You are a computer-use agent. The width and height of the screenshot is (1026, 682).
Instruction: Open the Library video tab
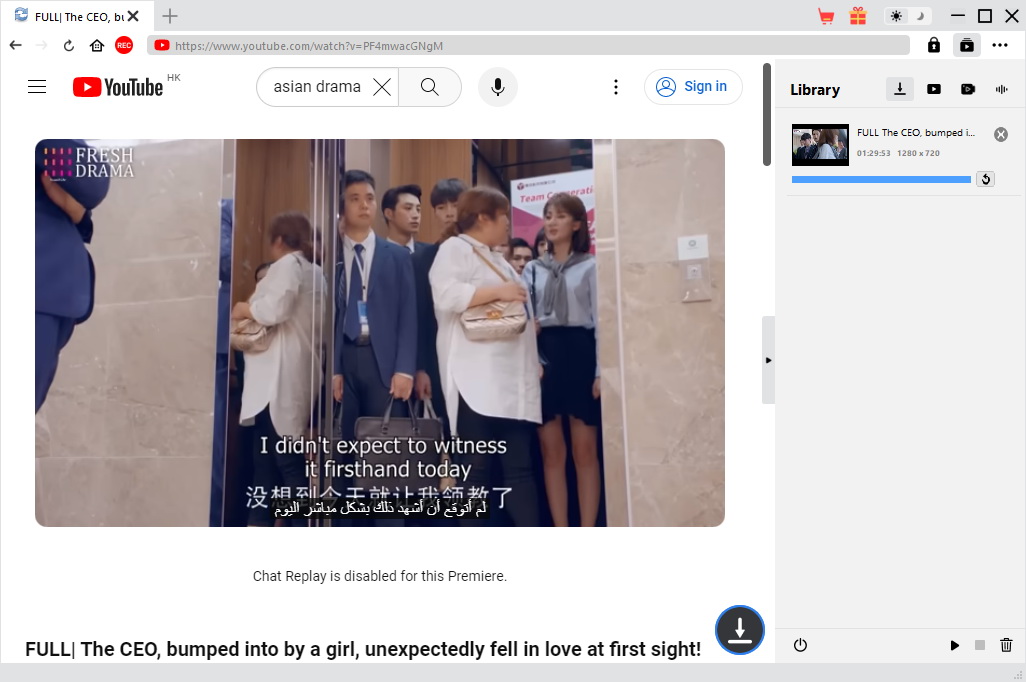pyautogui.click(x=934, y=89)
